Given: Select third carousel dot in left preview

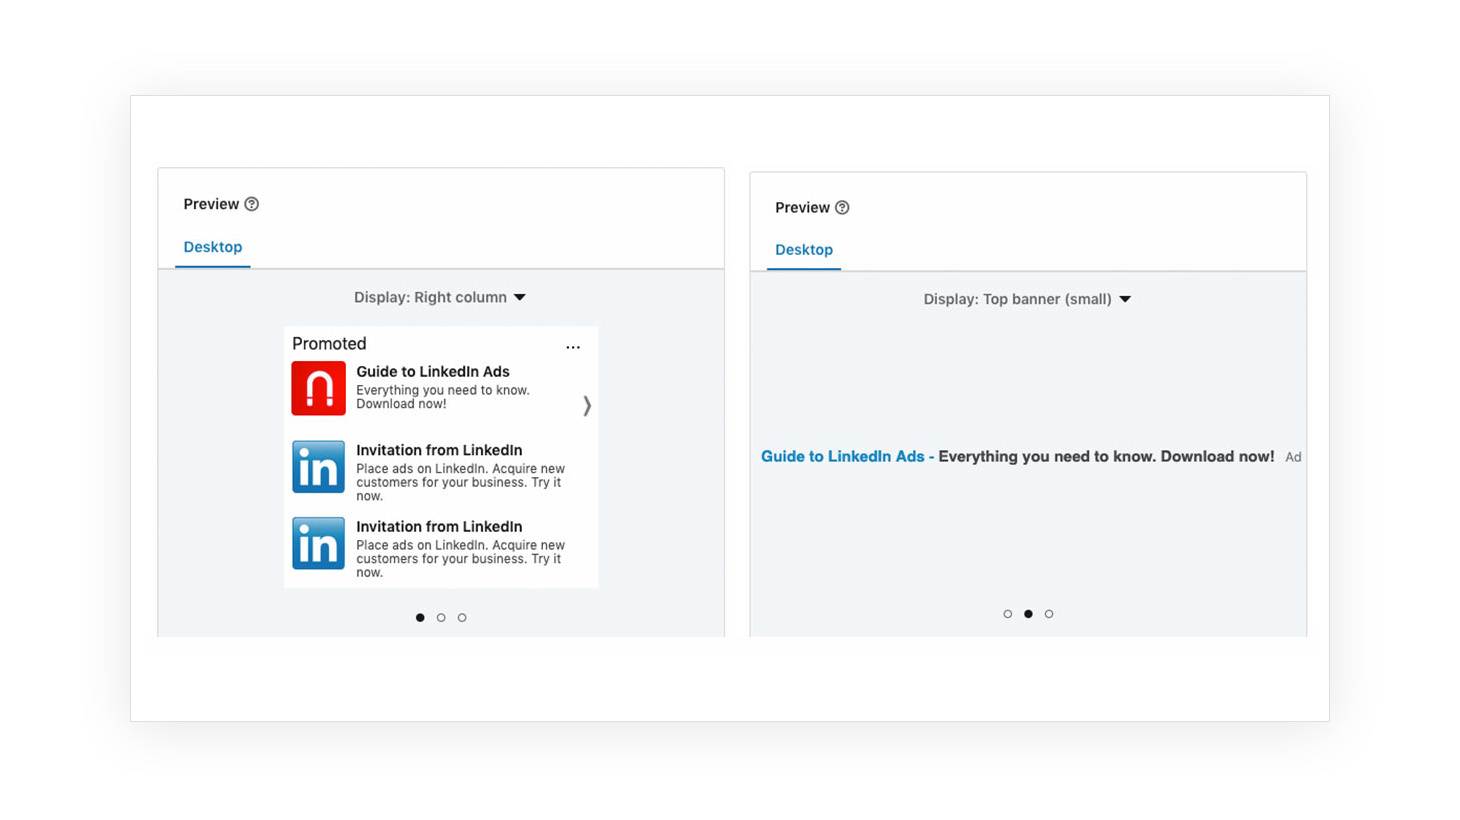Looking at the screenshot, I should click(x=462, y=618).
